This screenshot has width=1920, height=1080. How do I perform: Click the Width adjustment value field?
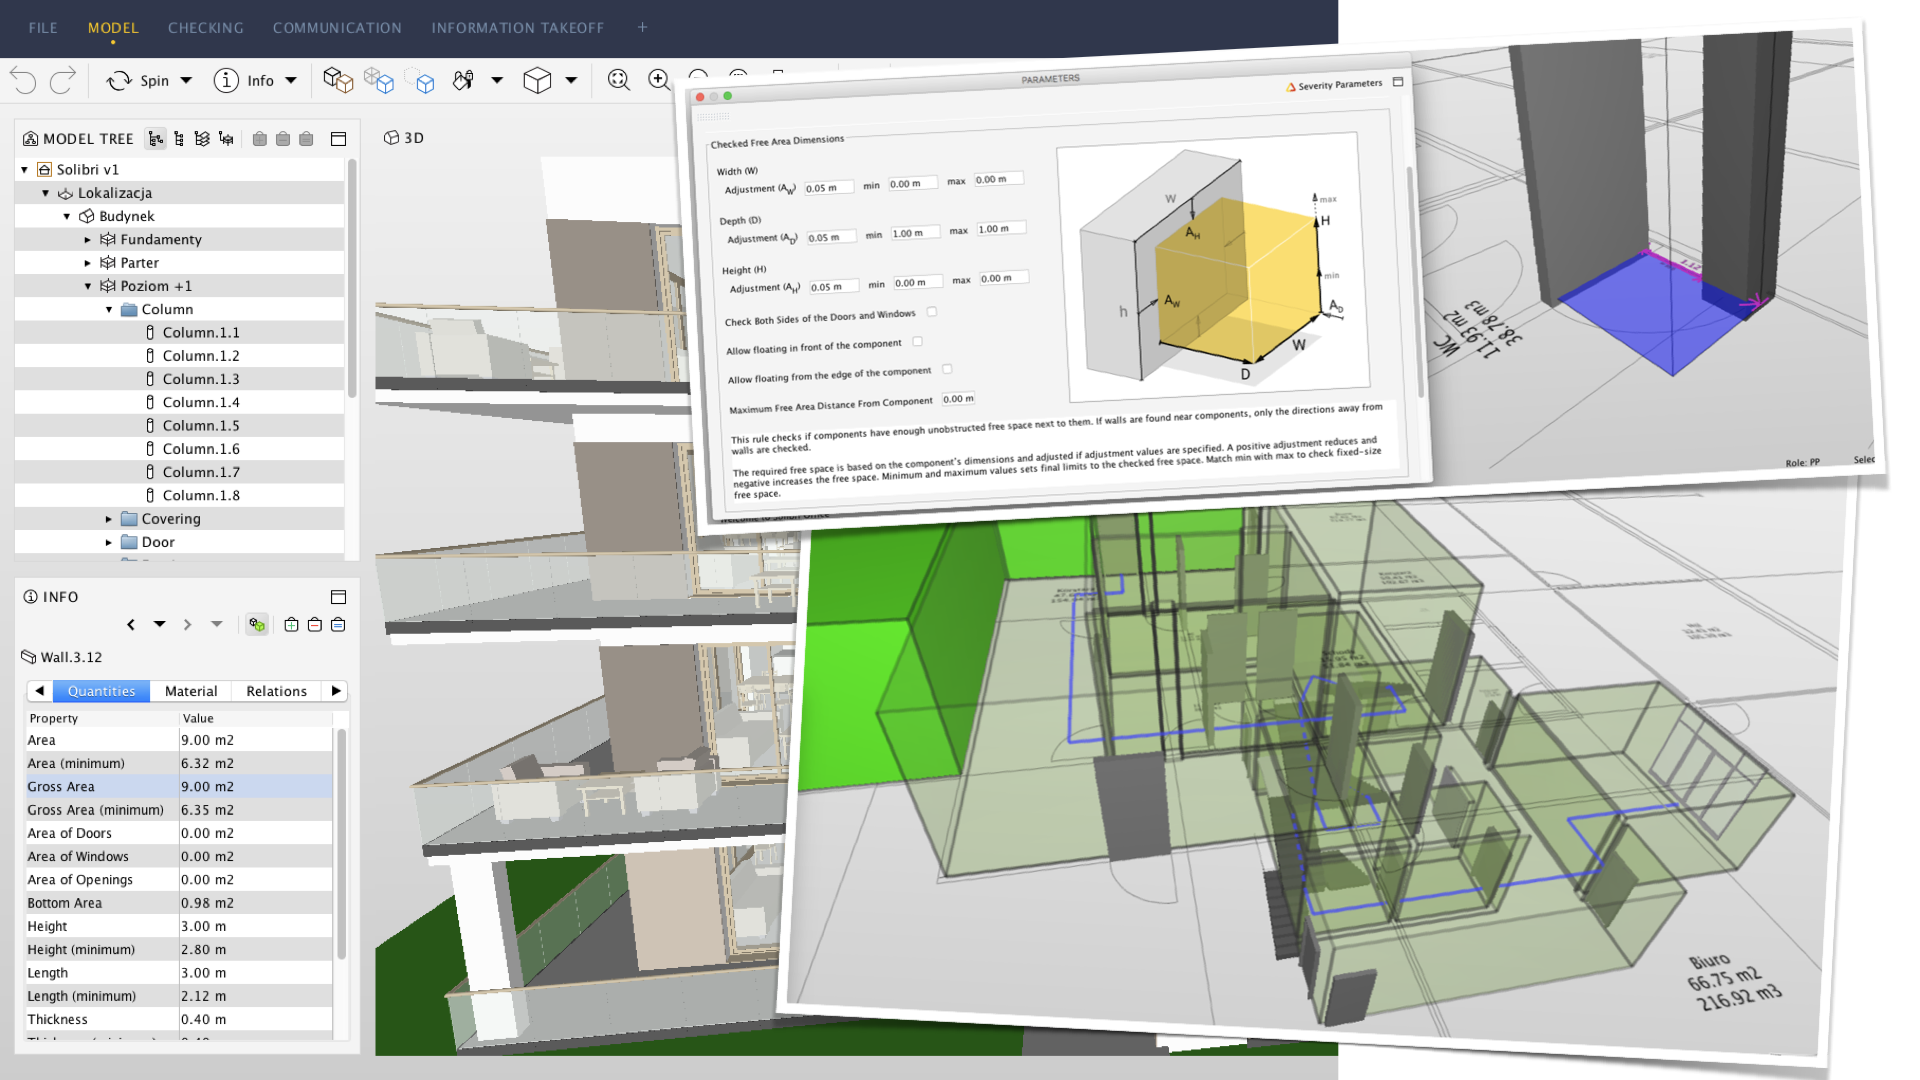click(x=828, y=188)
